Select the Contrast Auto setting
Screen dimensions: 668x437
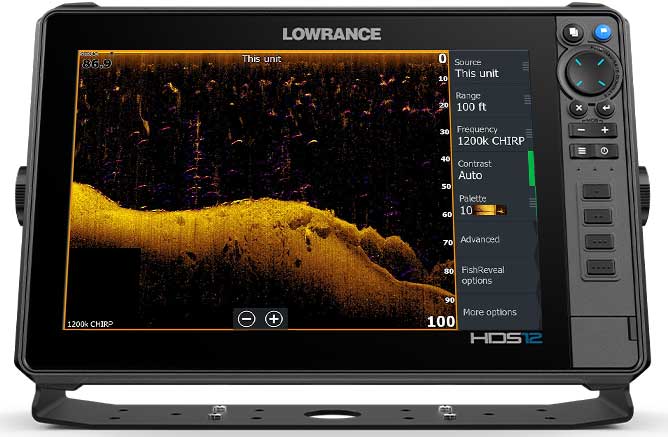coord(493,170)
